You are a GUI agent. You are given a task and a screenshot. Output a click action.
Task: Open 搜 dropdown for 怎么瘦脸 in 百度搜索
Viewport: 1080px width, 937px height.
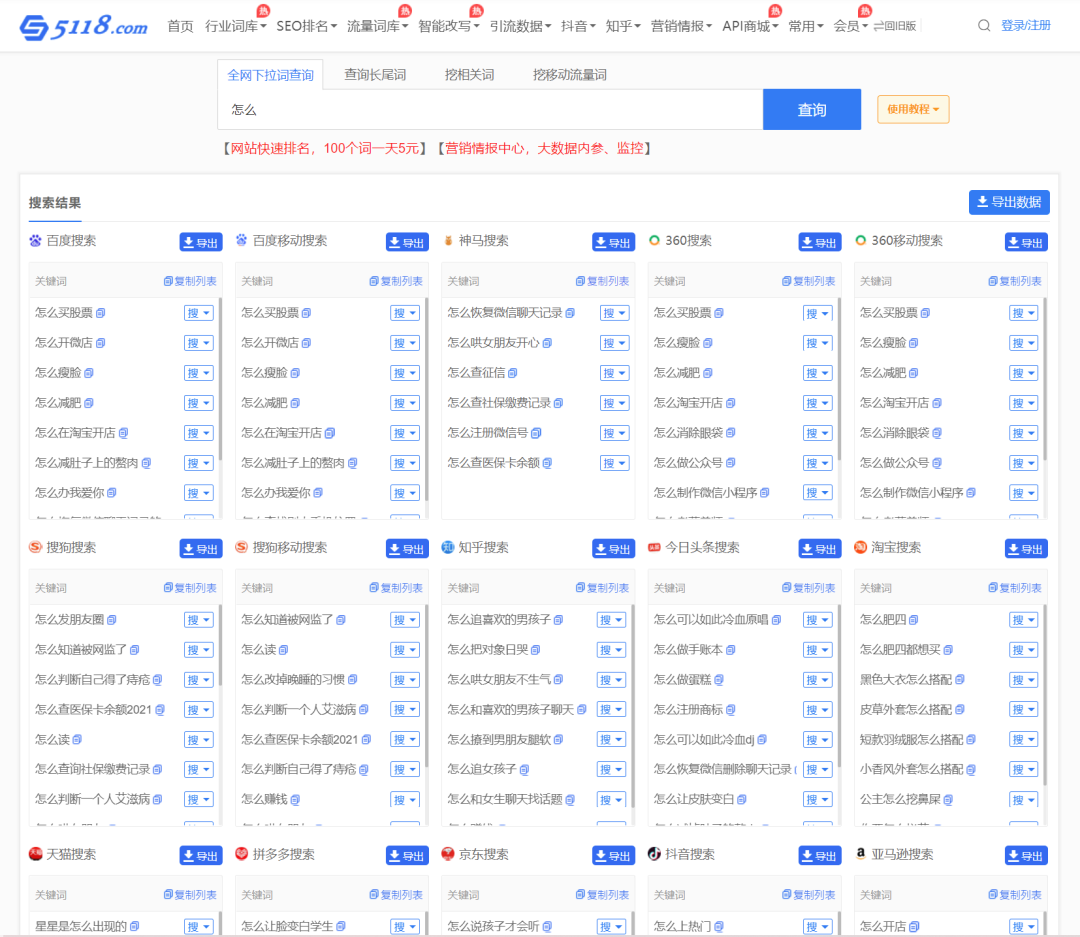[199, 373]
